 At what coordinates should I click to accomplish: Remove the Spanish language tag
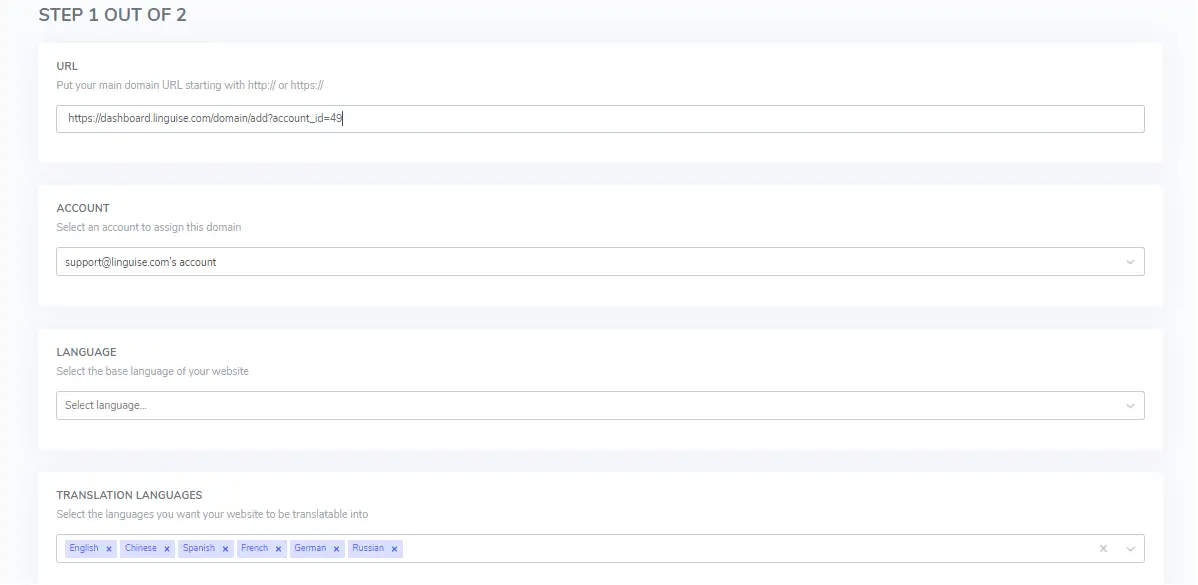[225, 549]
